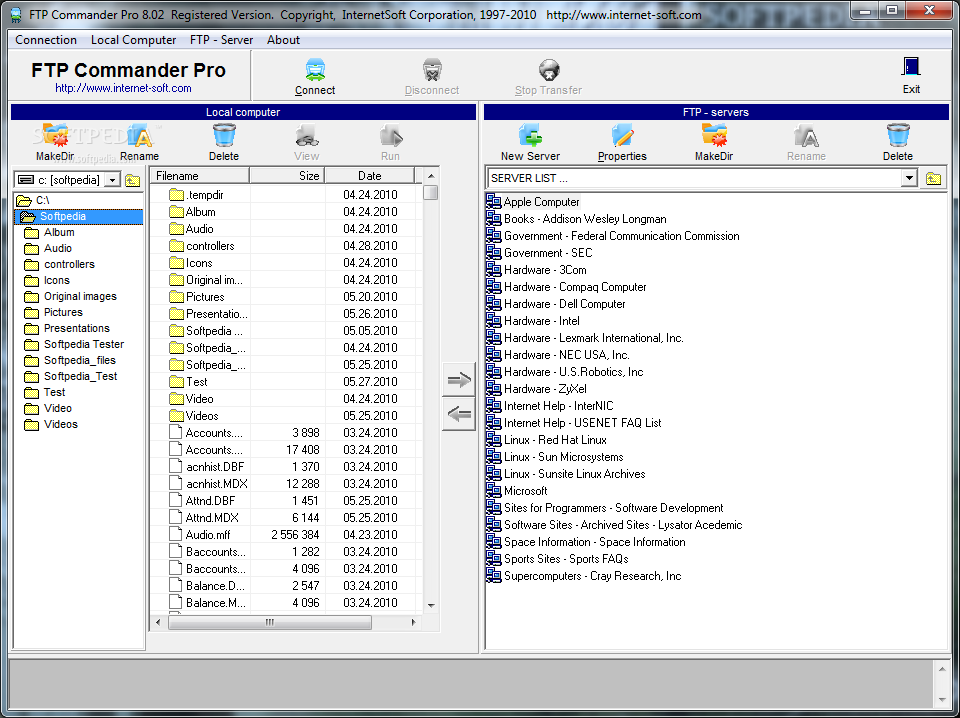Click the file list vertical scrollbar thumb
960x718 pixels.
pyautogui.click(x=431, y=193)
